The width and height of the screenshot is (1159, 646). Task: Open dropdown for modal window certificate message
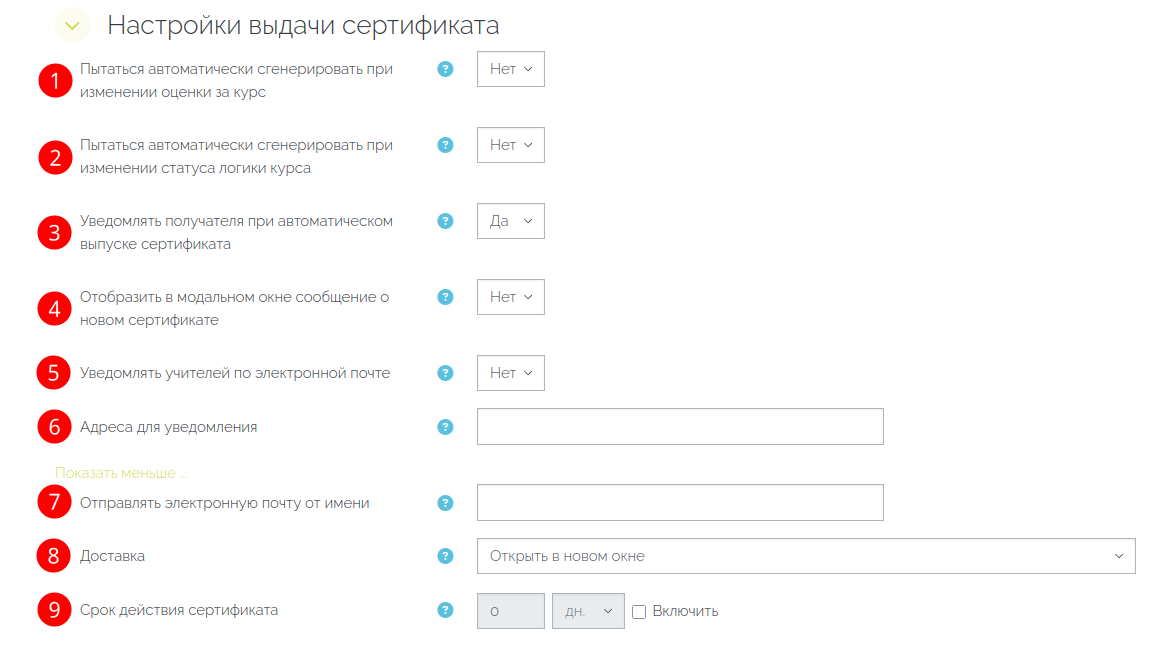(510, 297)
